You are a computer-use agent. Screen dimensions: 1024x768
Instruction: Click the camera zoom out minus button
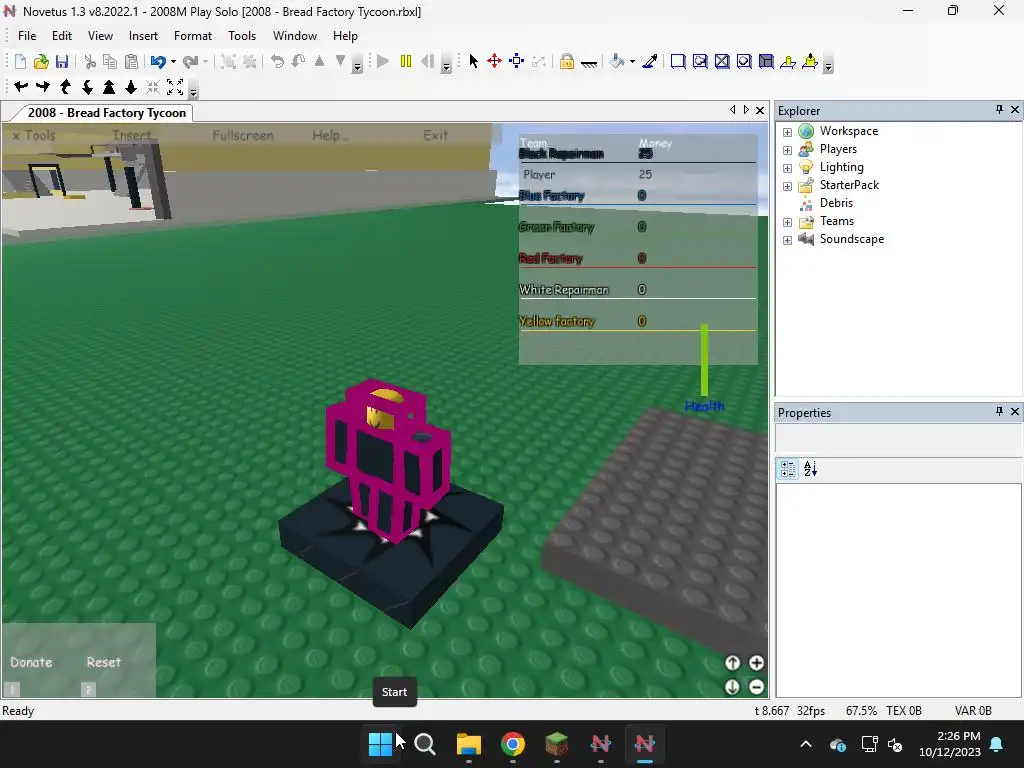756,687
